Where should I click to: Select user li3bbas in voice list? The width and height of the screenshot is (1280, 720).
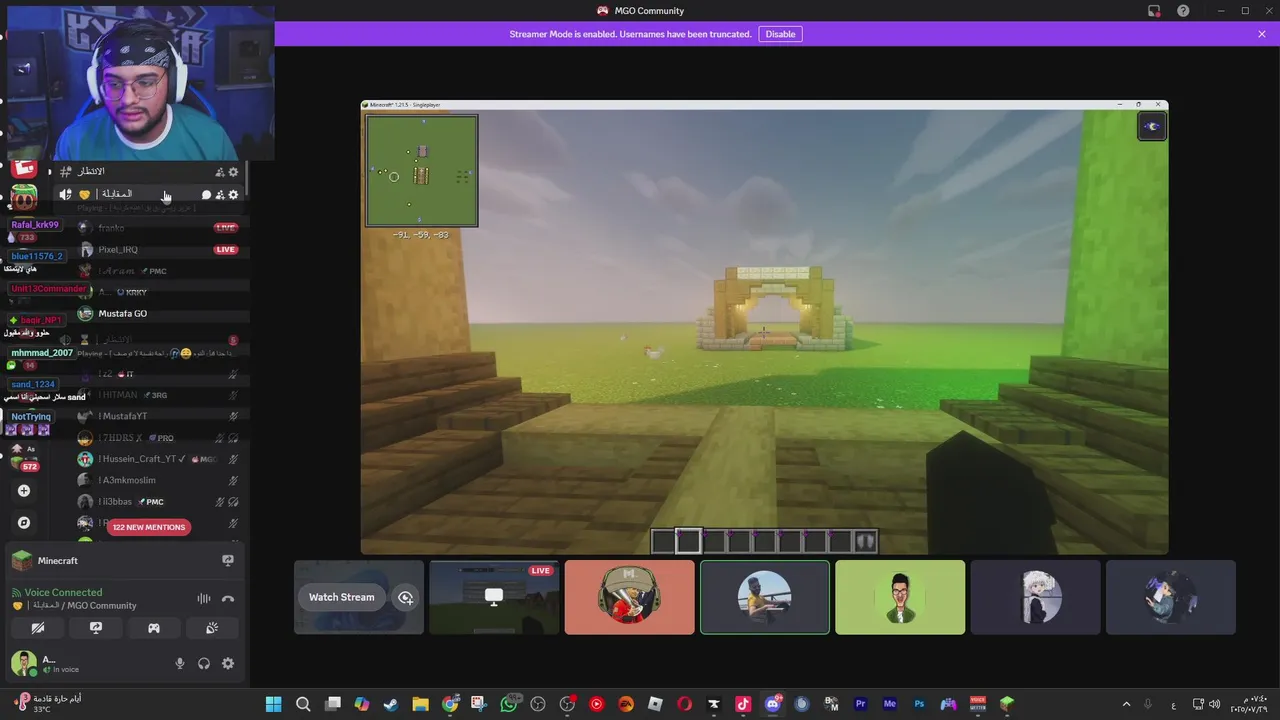(160, 502)
